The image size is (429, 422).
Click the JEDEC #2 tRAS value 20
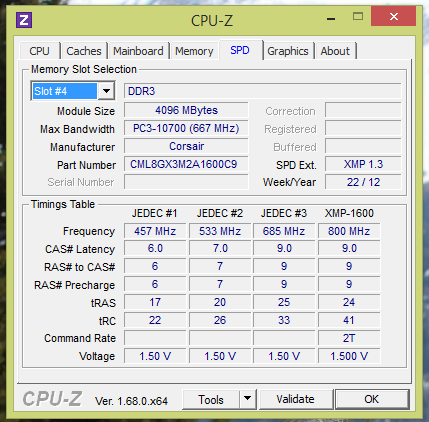220,302
